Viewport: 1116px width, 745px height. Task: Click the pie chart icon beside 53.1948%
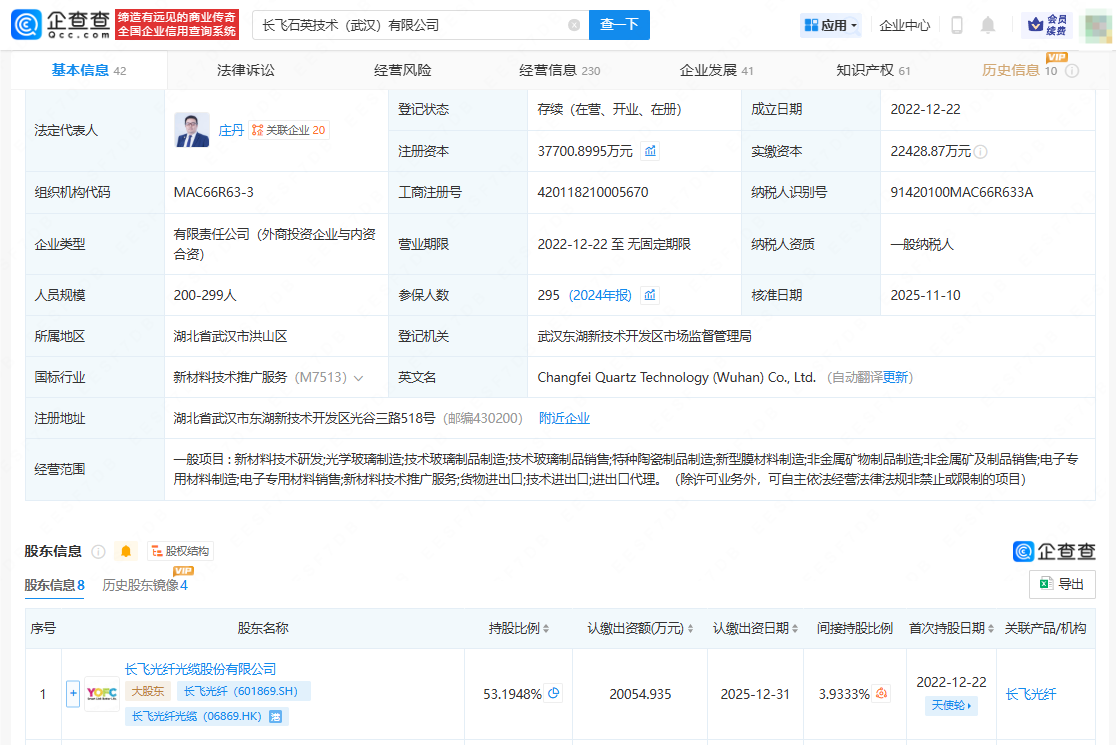(554, 693)
